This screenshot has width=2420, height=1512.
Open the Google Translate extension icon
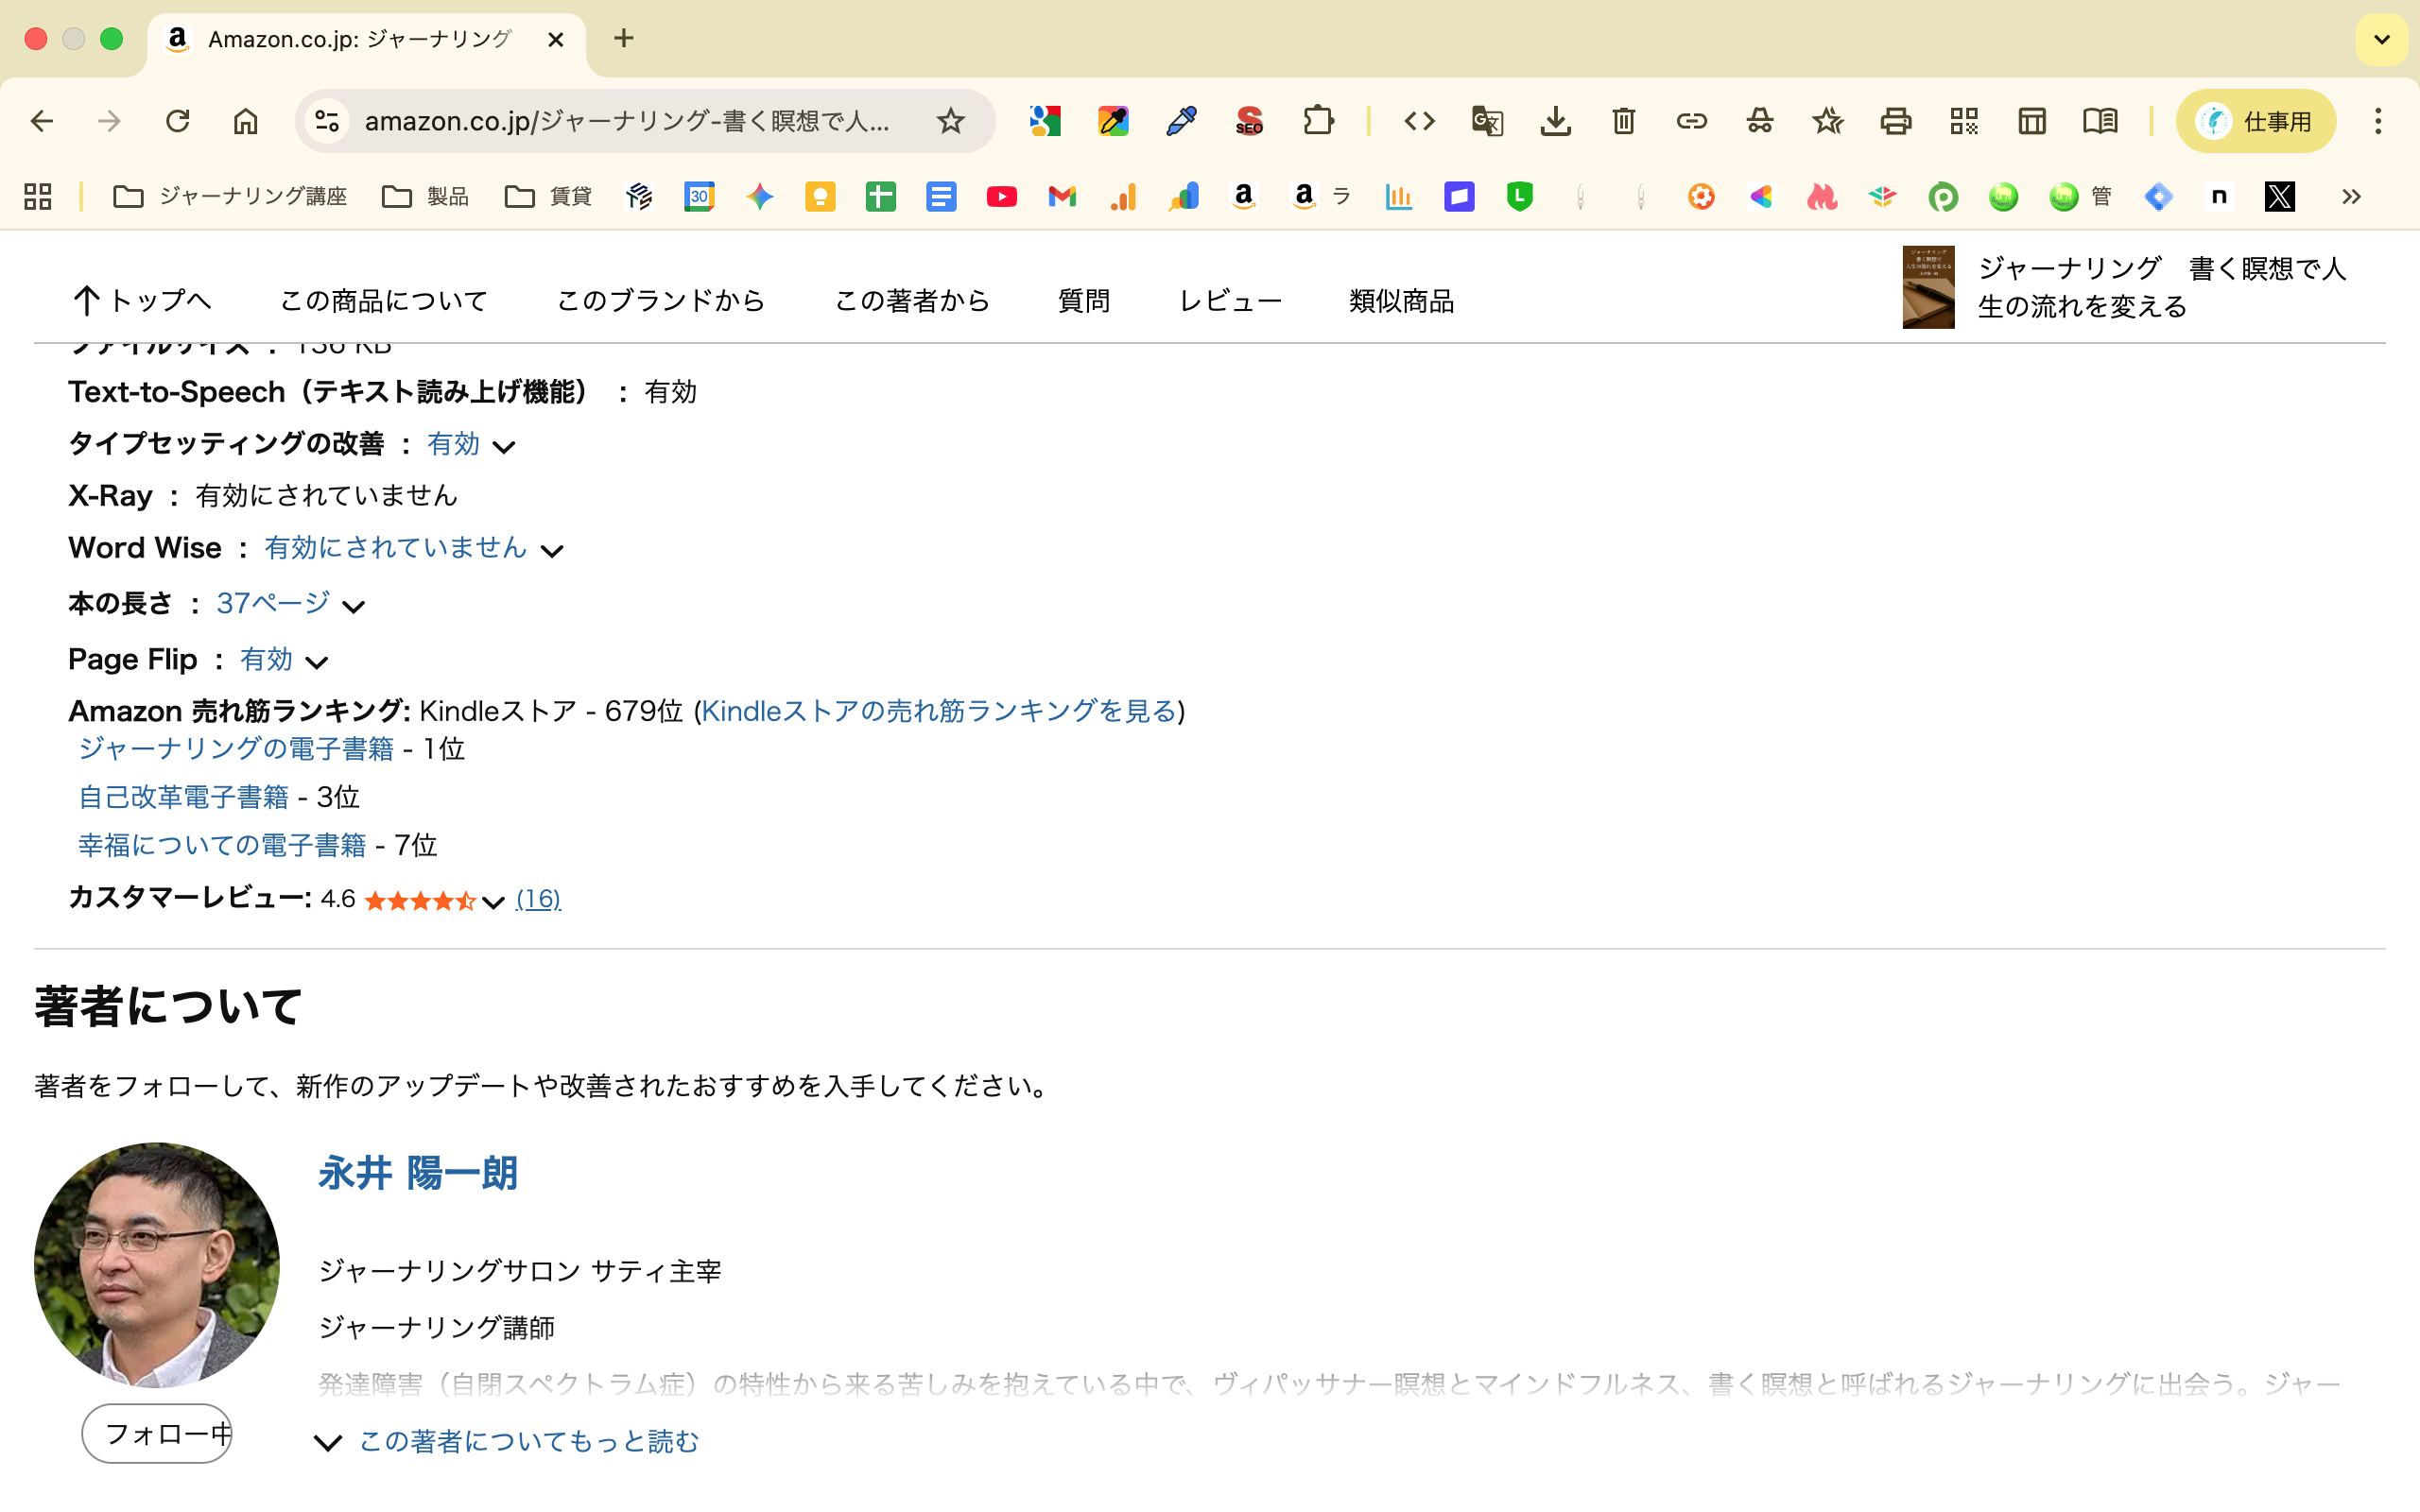point(1487,121)
